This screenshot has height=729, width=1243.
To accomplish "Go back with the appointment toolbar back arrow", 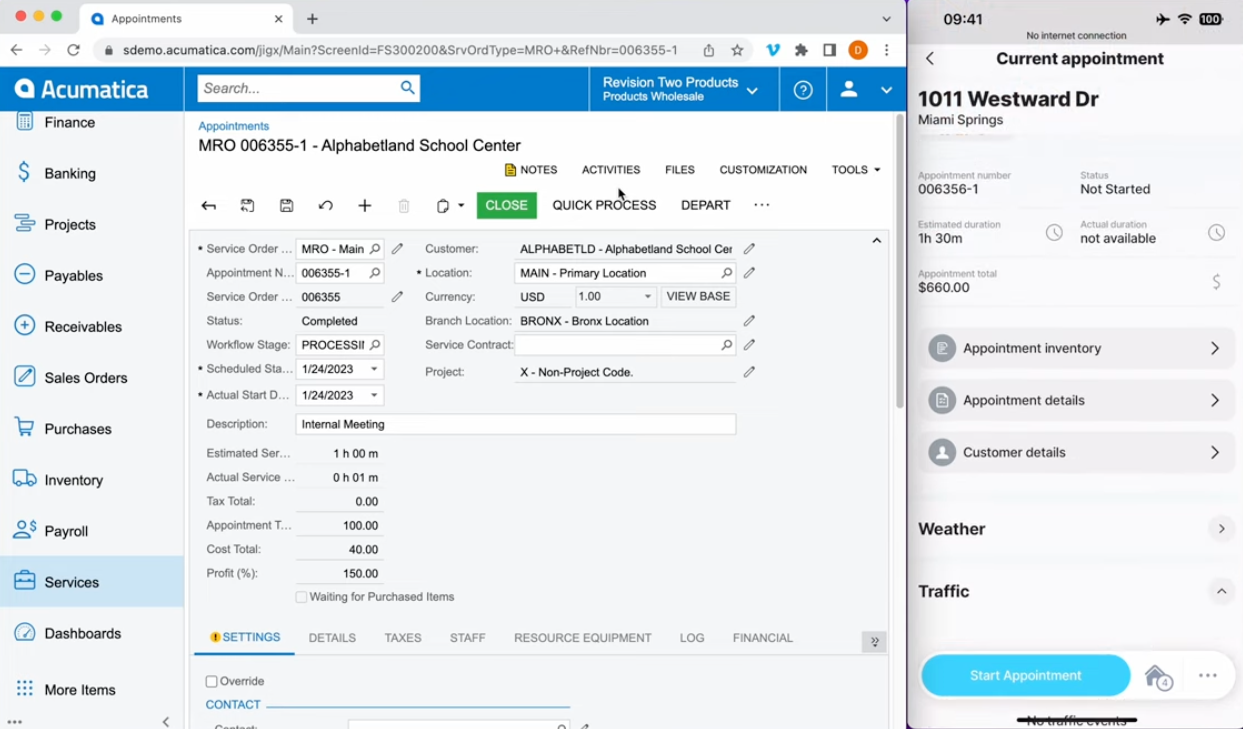I will tap(208, 206).
